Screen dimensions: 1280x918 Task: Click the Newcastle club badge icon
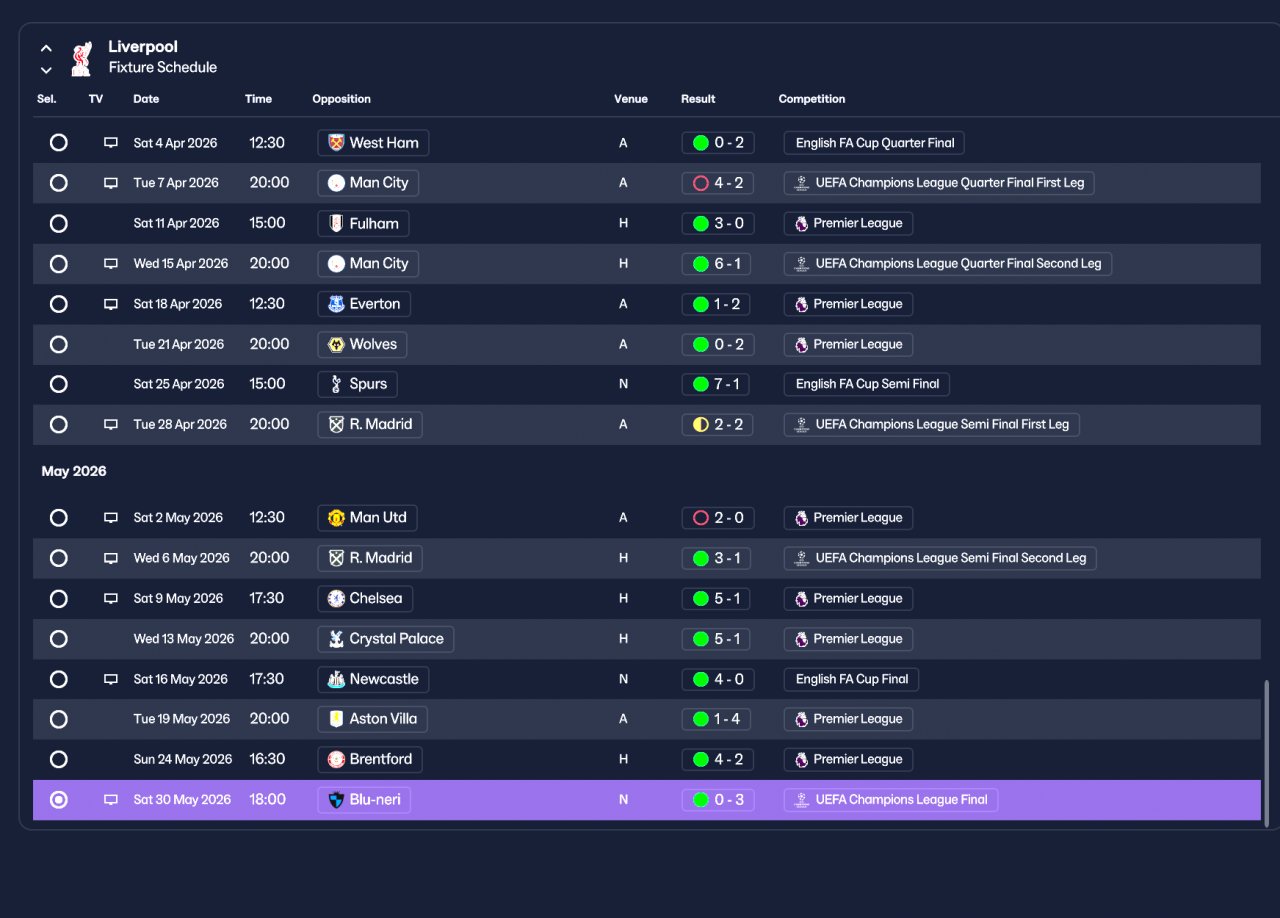pos(336,679)
